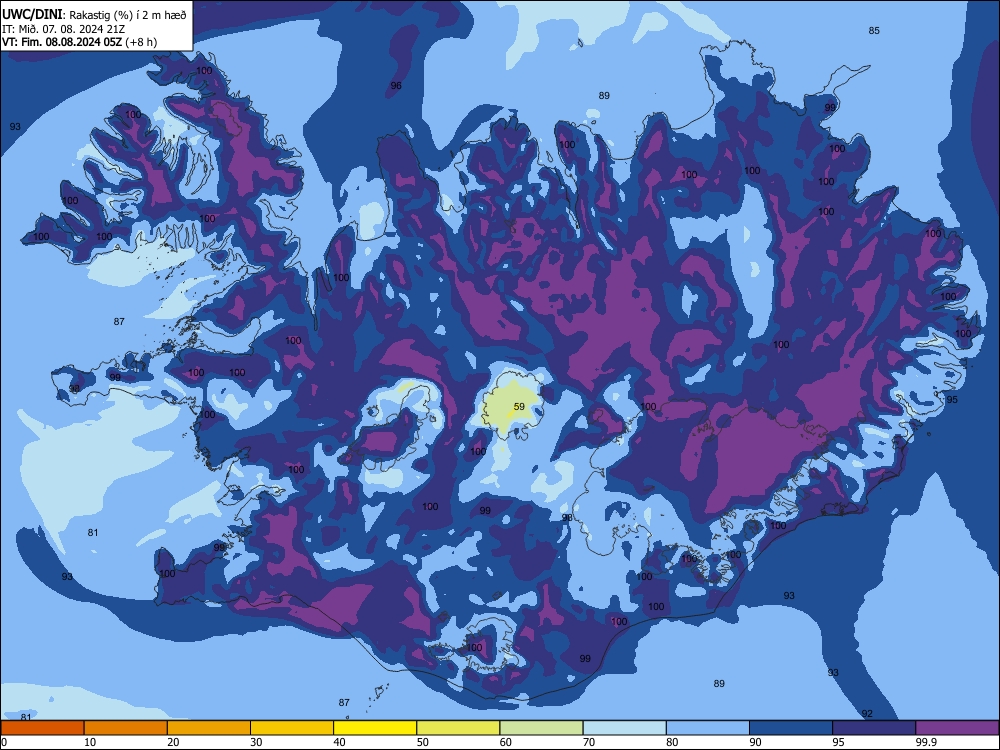Click the dark orange 0–10 legend swatch
This screenshot has width=1000, height=750.
click(42, 728)
